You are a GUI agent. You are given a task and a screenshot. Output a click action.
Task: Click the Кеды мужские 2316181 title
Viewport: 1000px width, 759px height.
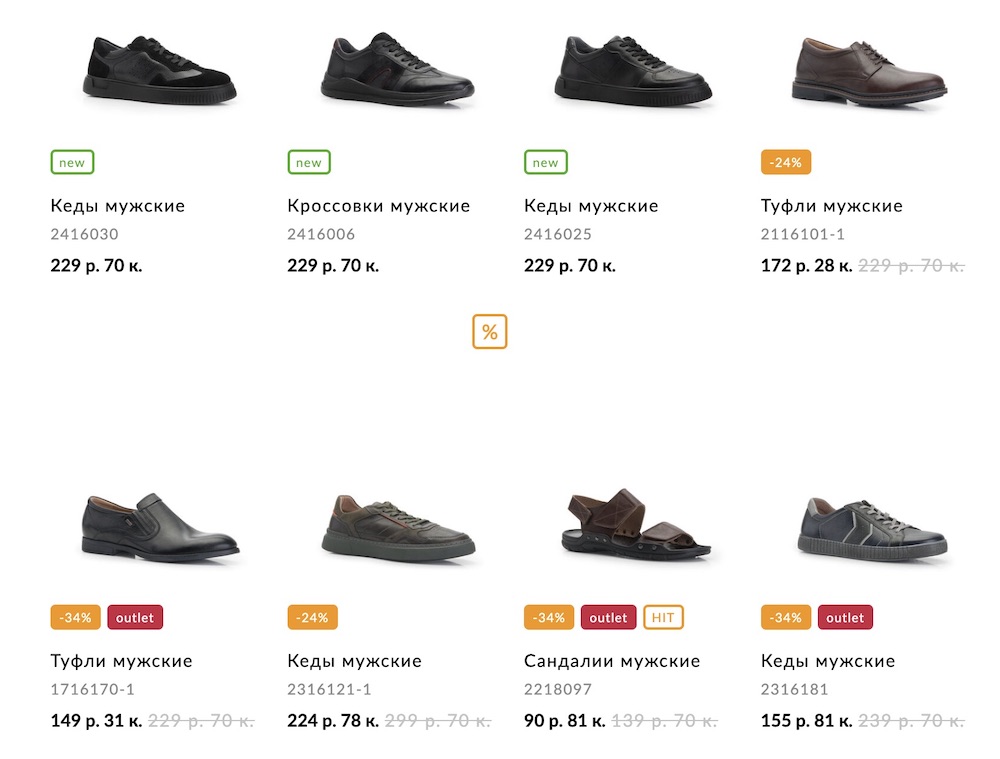pyautogui.click(x=828, y=661)
